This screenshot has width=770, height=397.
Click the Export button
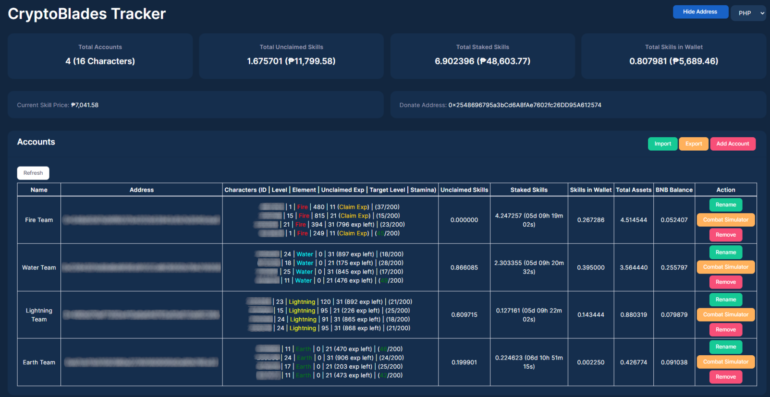pyautogui.click(x=693, y=144)
